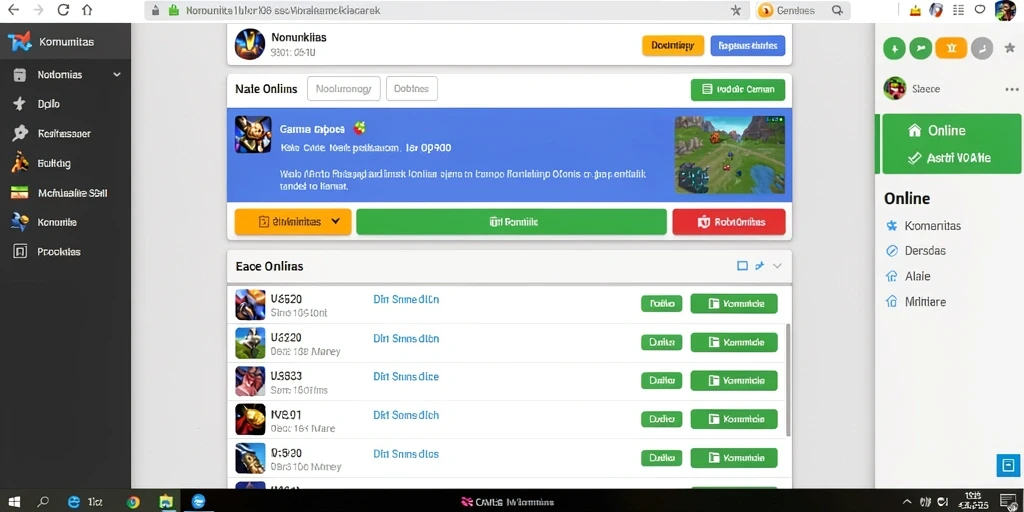Open the Komumitas logo in sidebar

click(20, 42)
